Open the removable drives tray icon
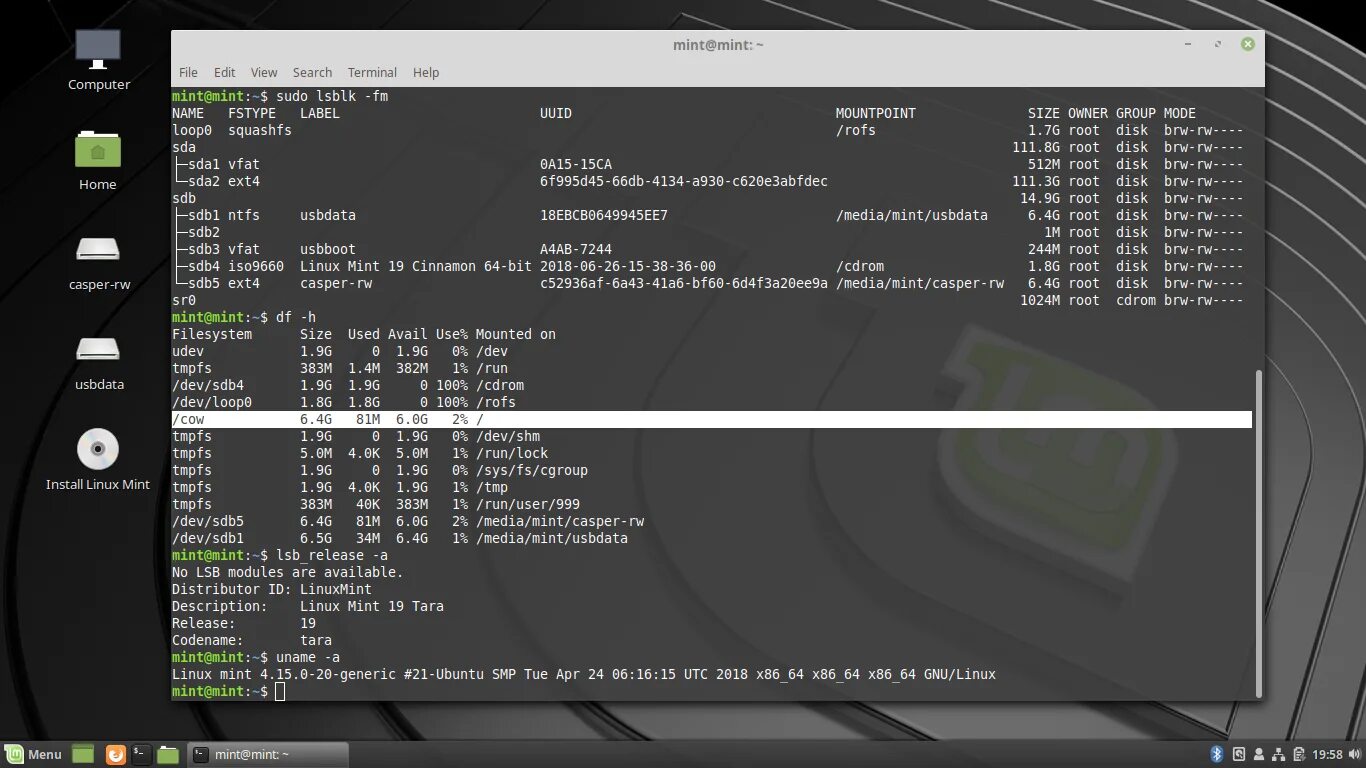Viewport: 1366px width, 768px height. [1238, 755]
